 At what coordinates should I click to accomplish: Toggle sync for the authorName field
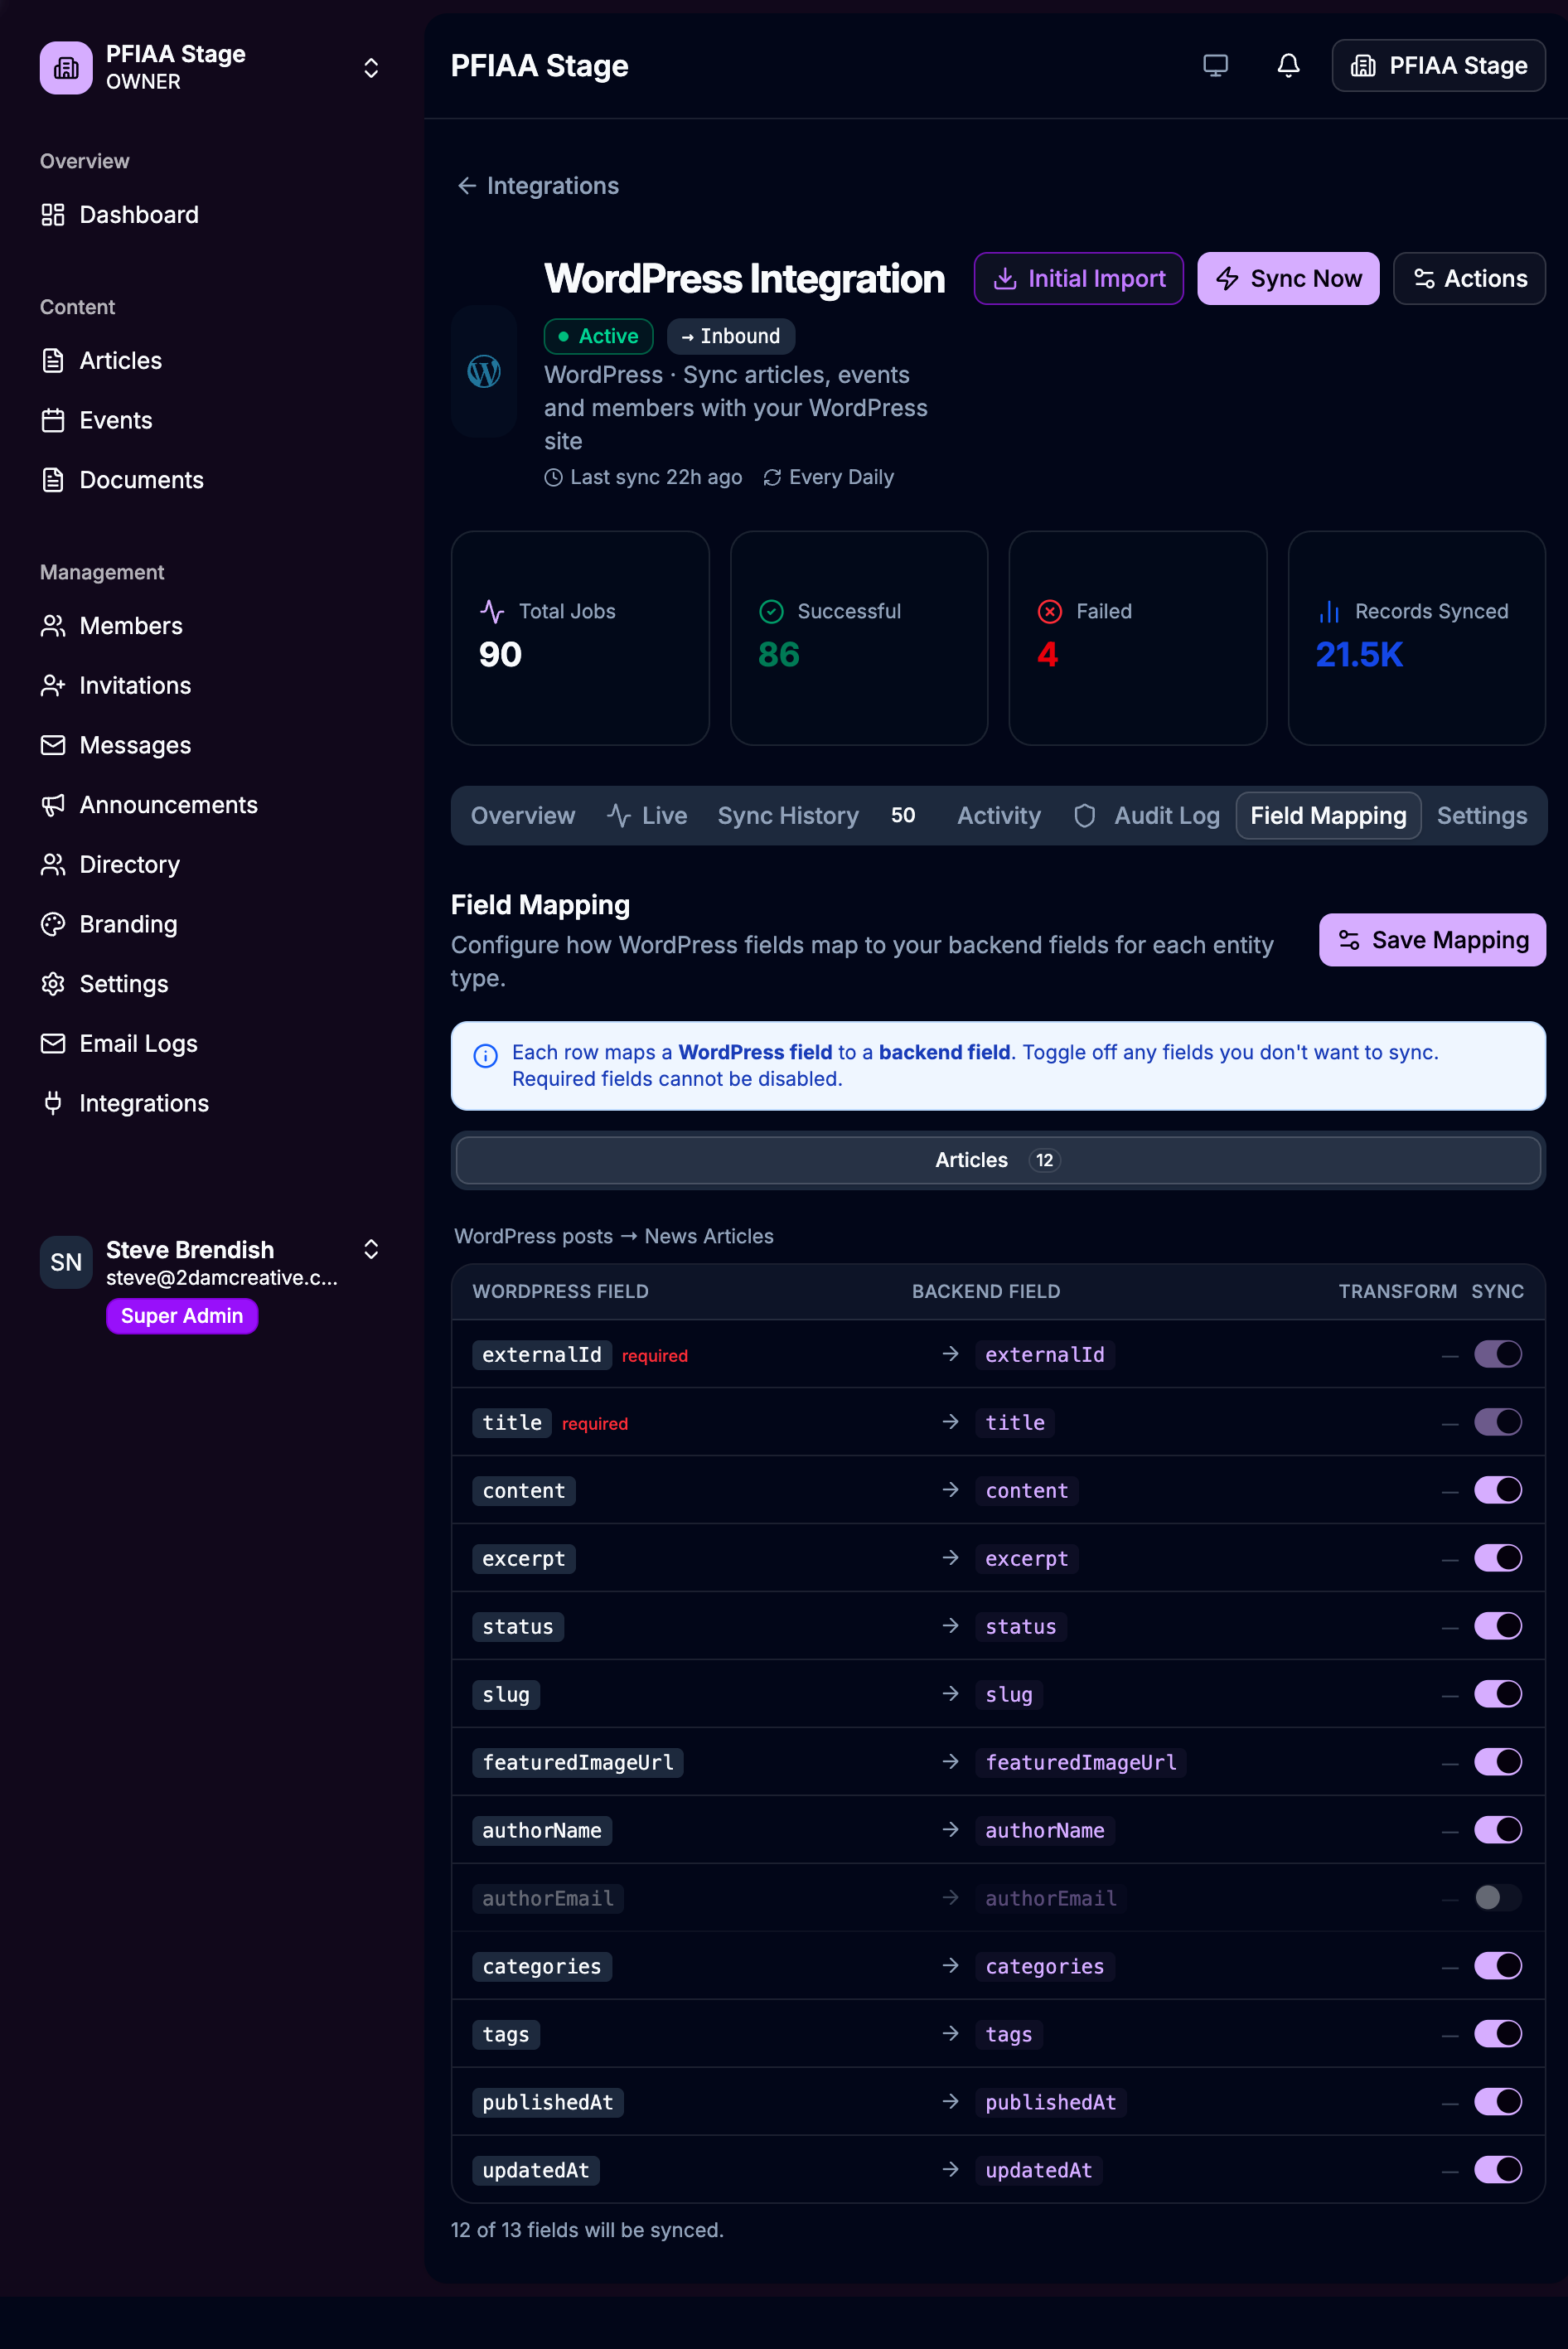pos(1497,1830)
